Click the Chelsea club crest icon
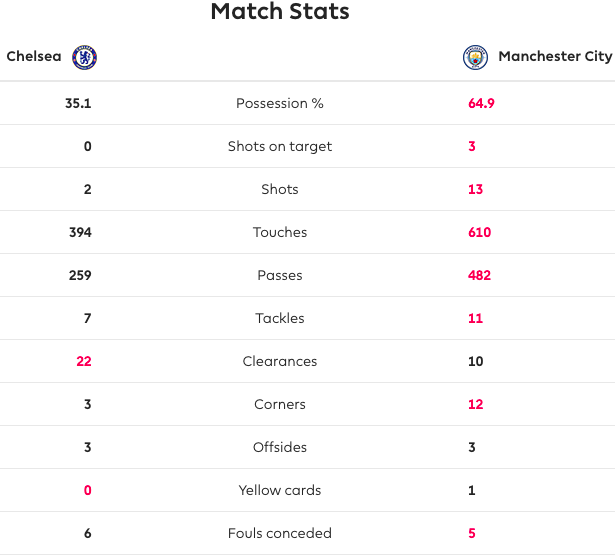This screenshot has width=615, height=559. [x=85, y=57]
